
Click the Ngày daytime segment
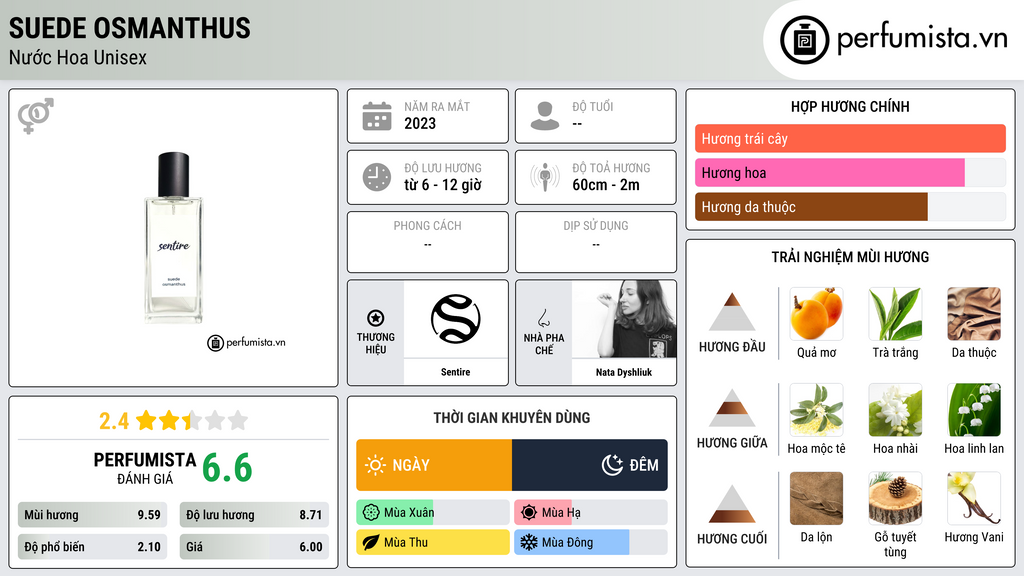click(x=434, y=465)
